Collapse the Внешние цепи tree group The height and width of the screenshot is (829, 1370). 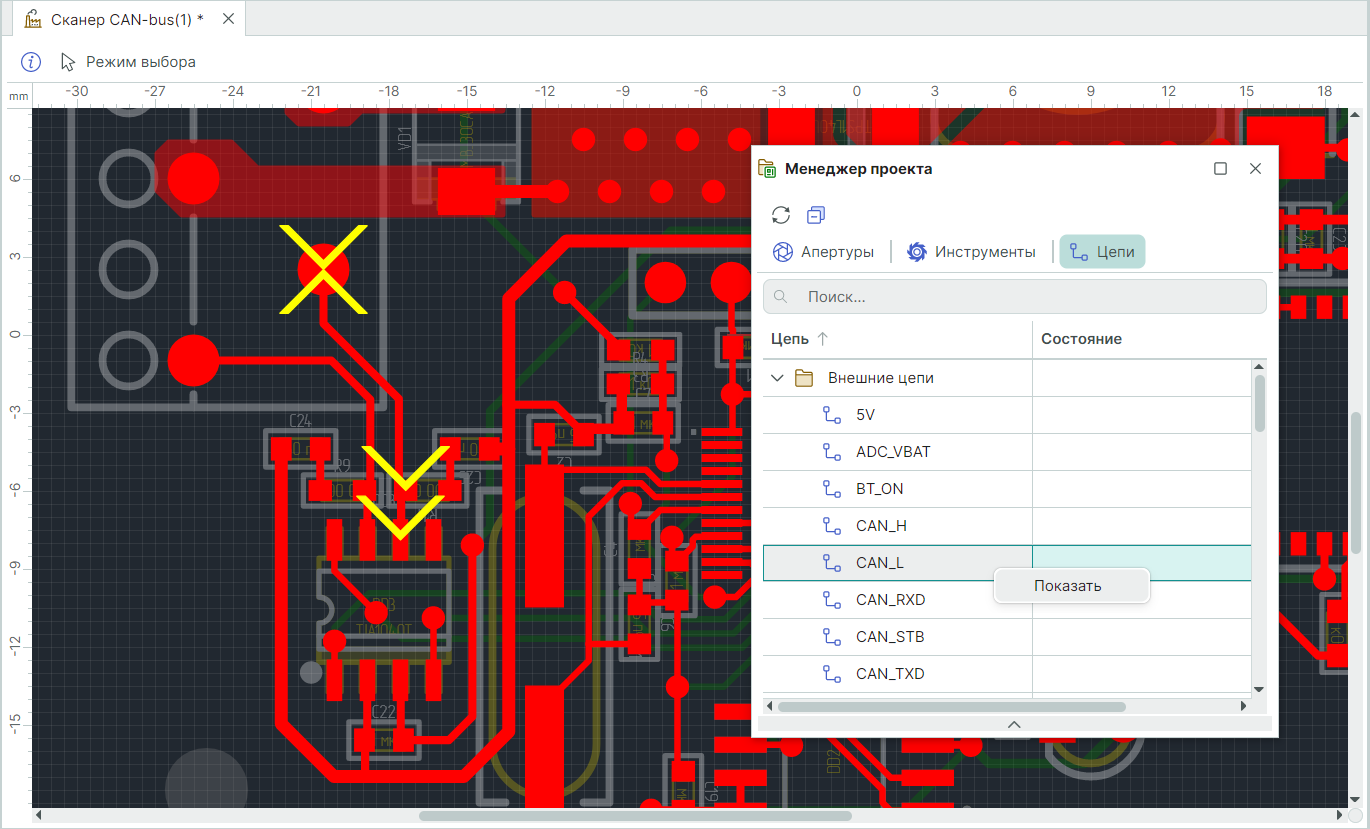777,378
